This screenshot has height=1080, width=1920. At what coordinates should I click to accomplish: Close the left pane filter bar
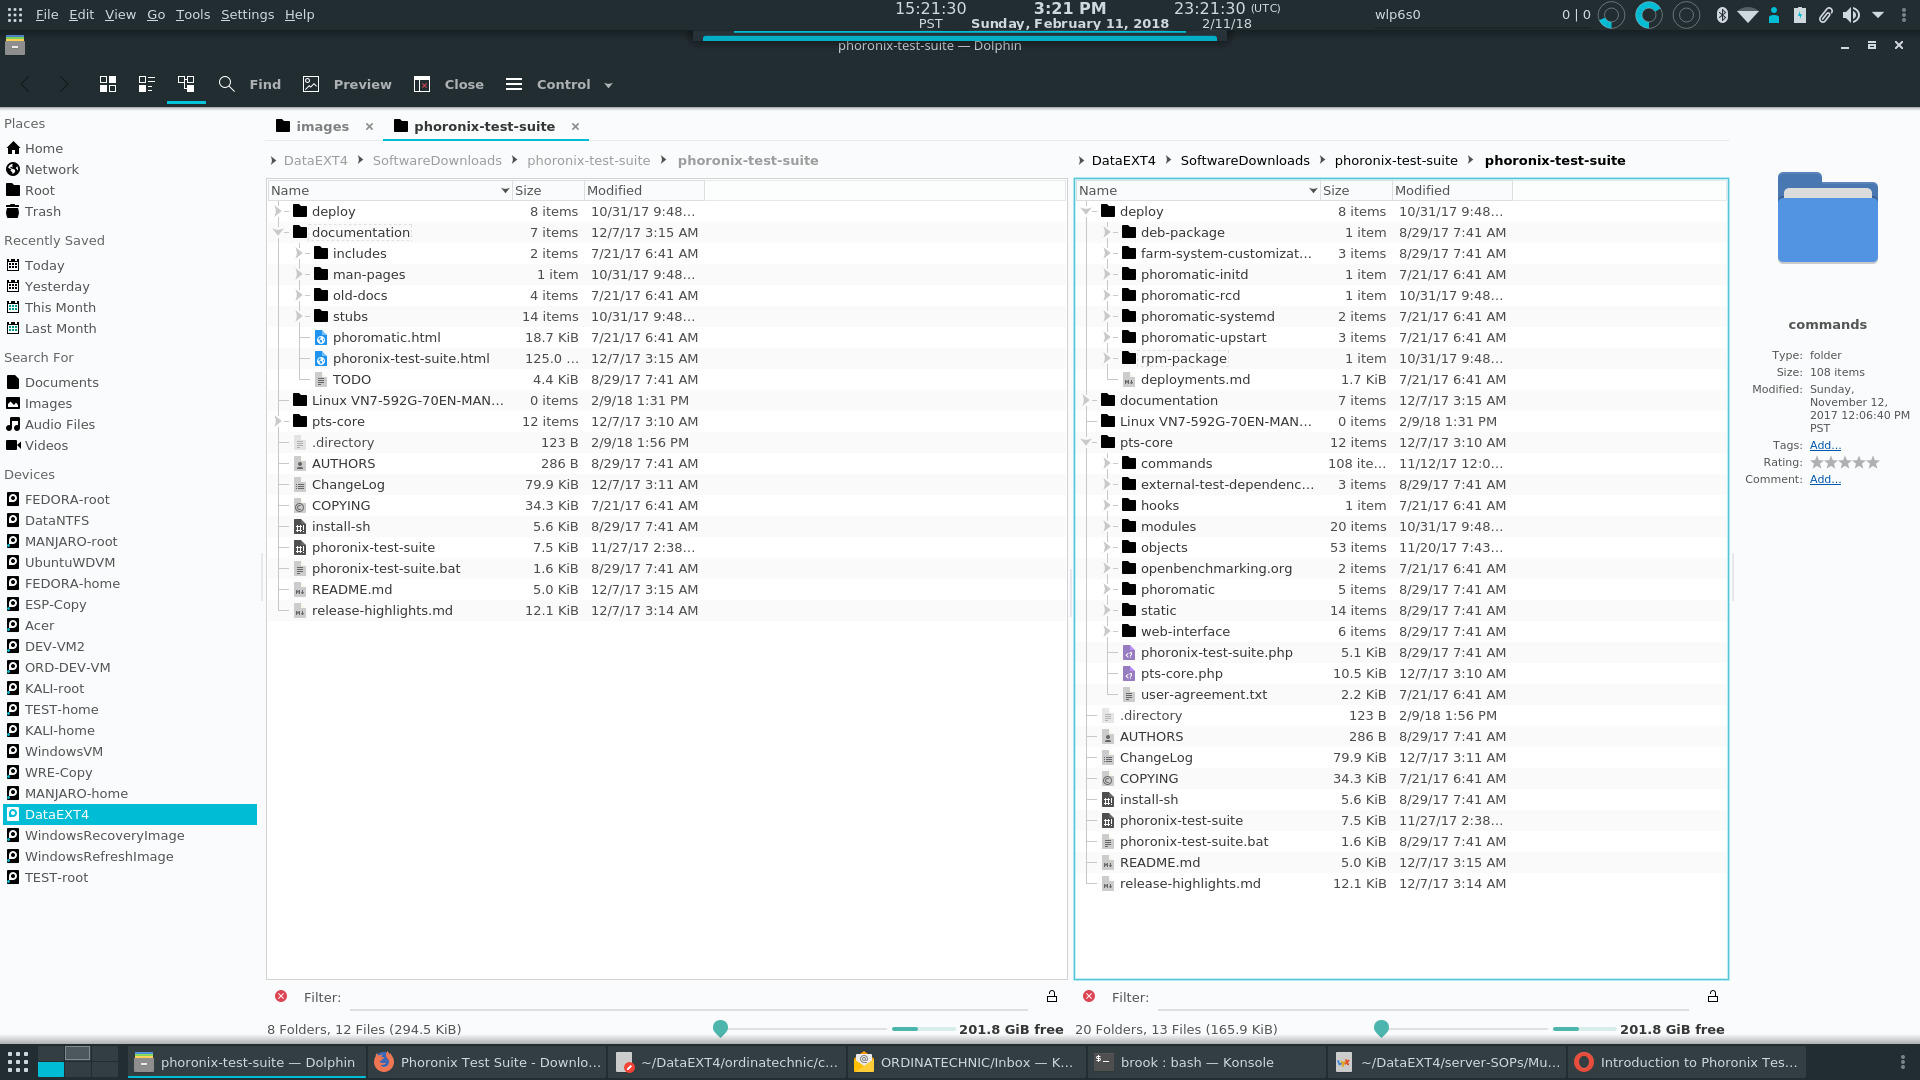pyautogui.click(x=281, y=996)
